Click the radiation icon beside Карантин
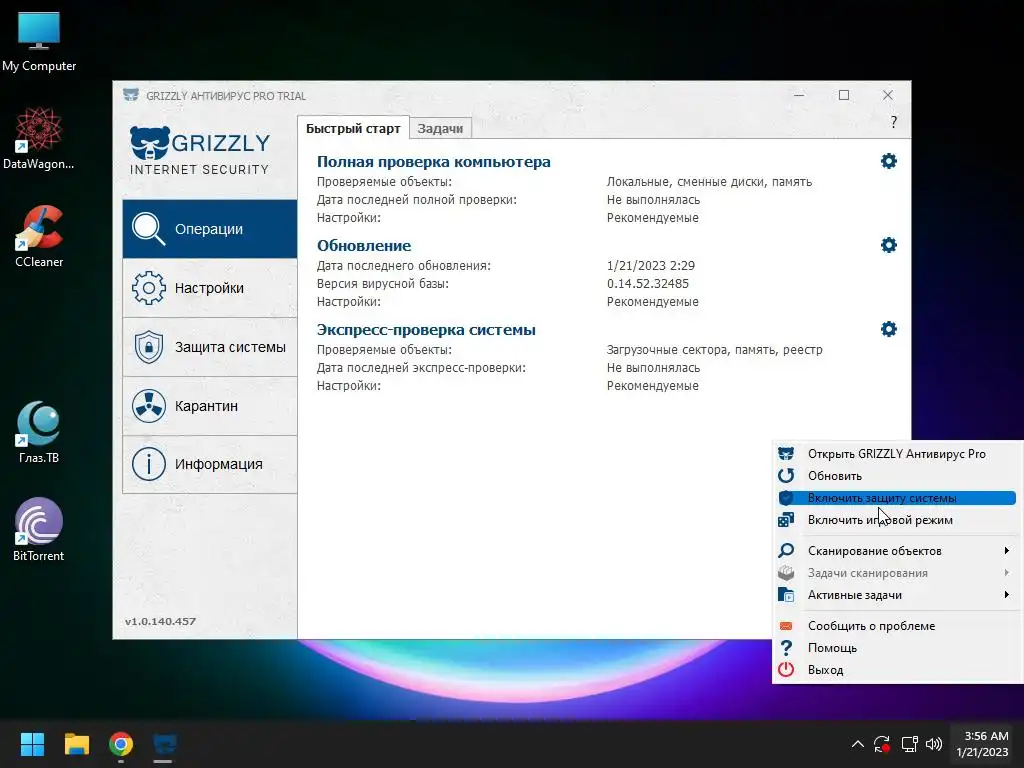 (148, 406)
